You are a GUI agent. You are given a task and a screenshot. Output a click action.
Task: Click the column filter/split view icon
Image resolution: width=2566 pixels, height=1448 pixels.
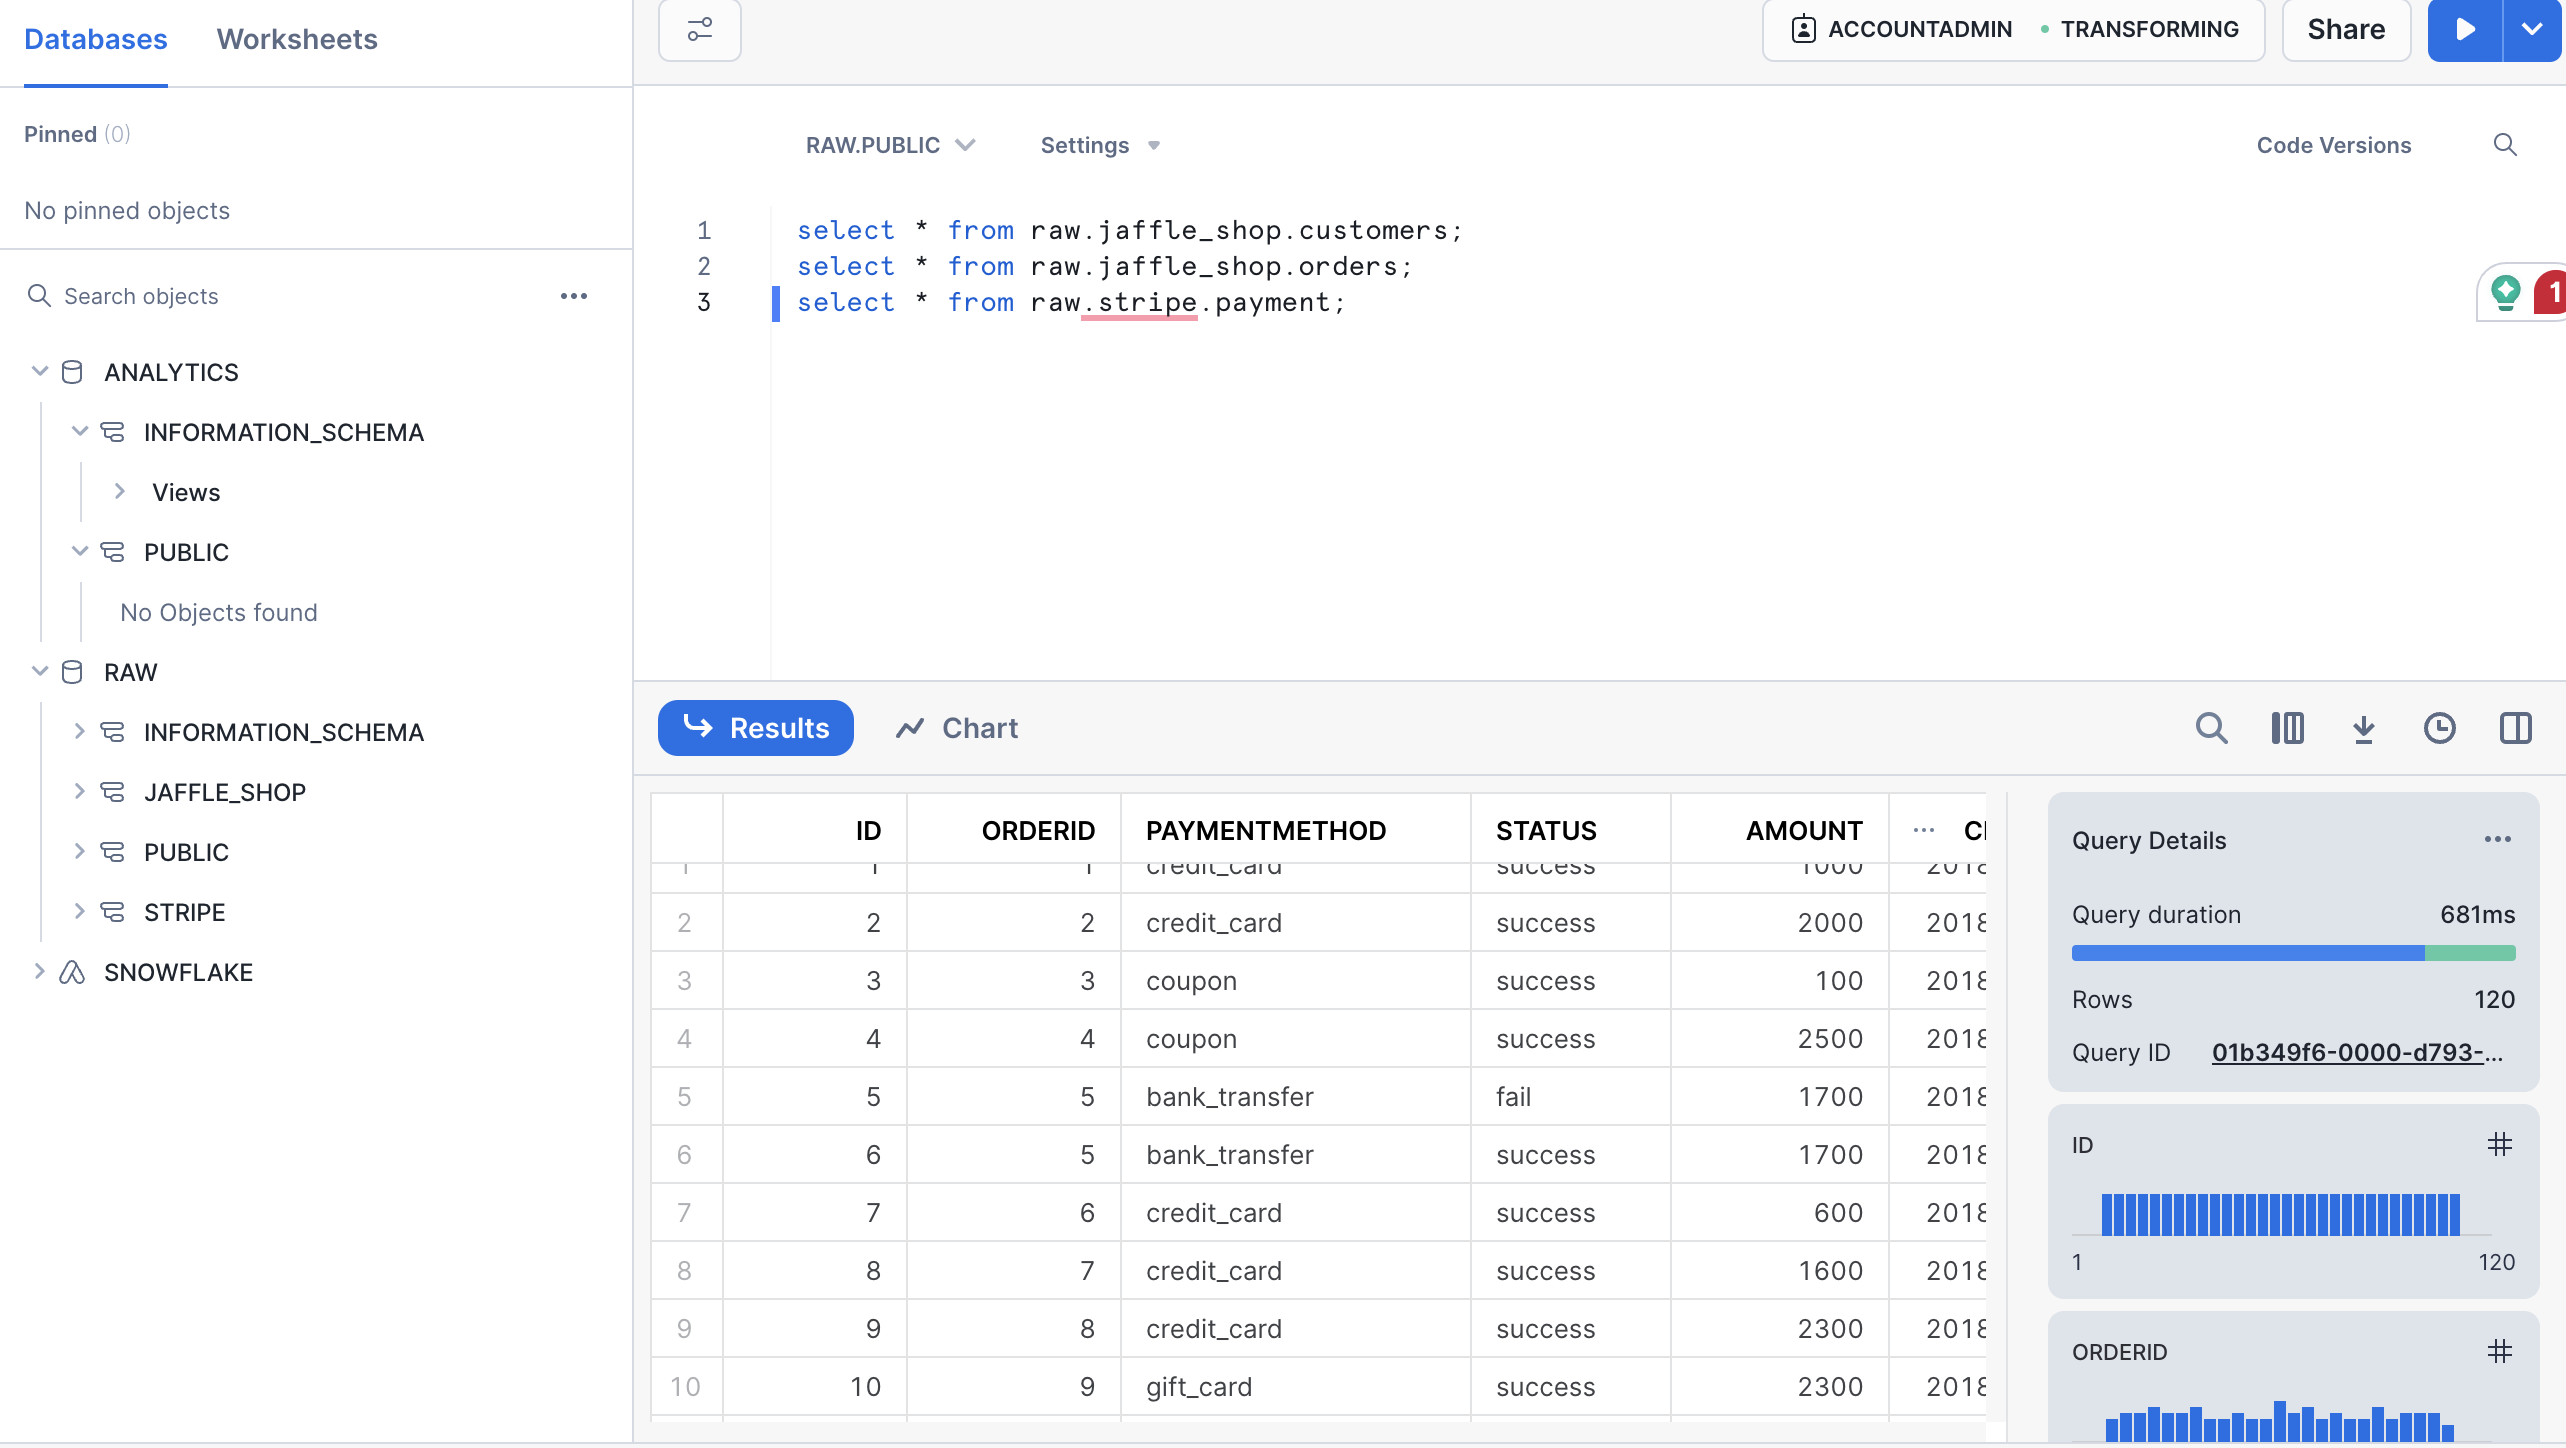[x=2288, y=728]
